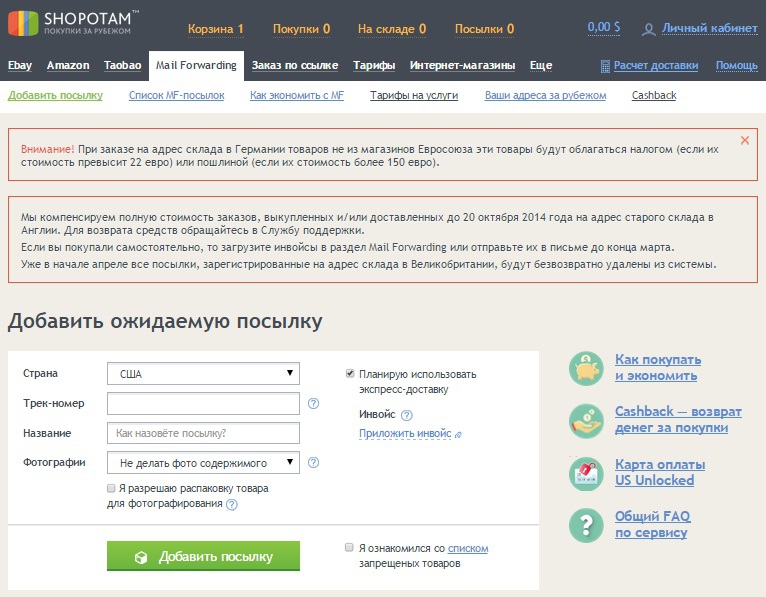The height and width of the screenshot is (597, 766).
Task: Open Ваши адреса за рубежом link
Action: click(545, 95)
